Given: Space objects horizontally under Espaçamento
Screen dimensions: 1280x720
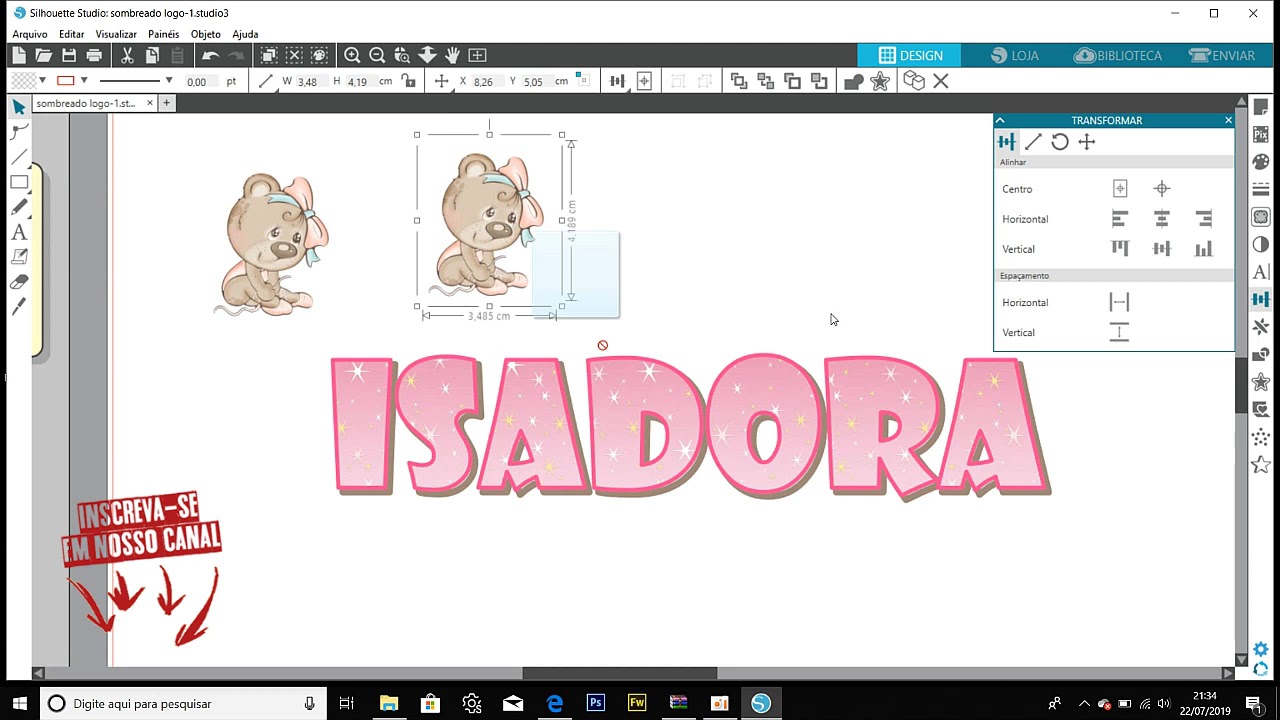Looking at the screenshot, I should 1119,302.
